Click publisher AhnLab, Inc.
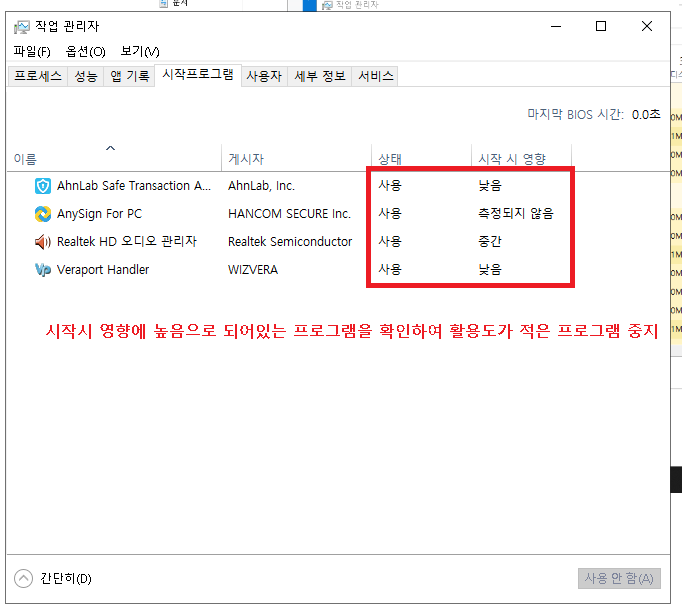The height and width of the screenshot is (613, 682). (x=261, y=186)
